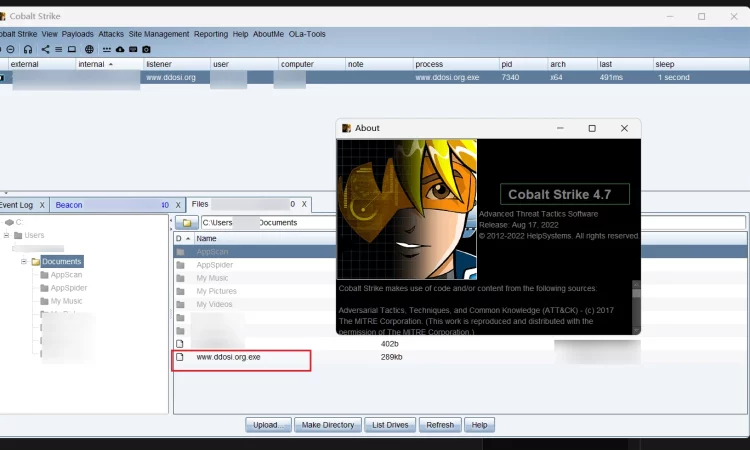This screenshot has height=450, width=750.
Task: Close the About dialog window
Action: pyautogui.click(x=624, y=128)
